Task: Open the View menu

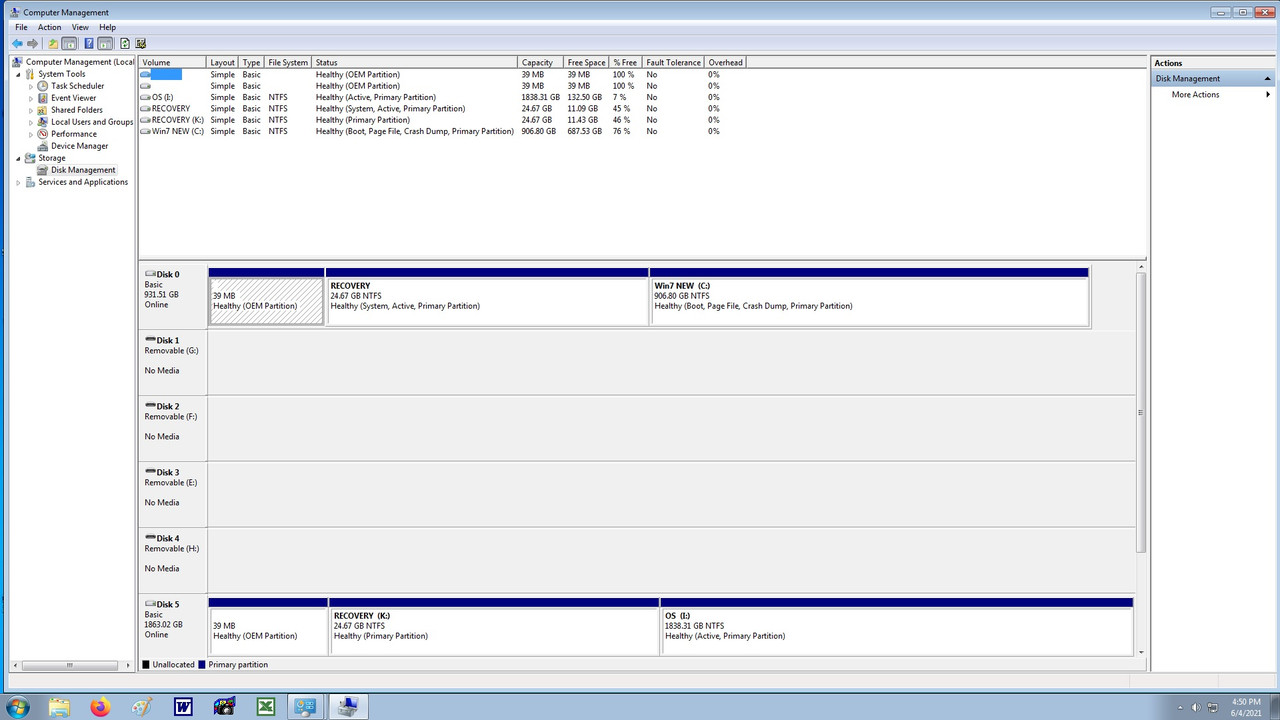Action: (x=80, y=26)
